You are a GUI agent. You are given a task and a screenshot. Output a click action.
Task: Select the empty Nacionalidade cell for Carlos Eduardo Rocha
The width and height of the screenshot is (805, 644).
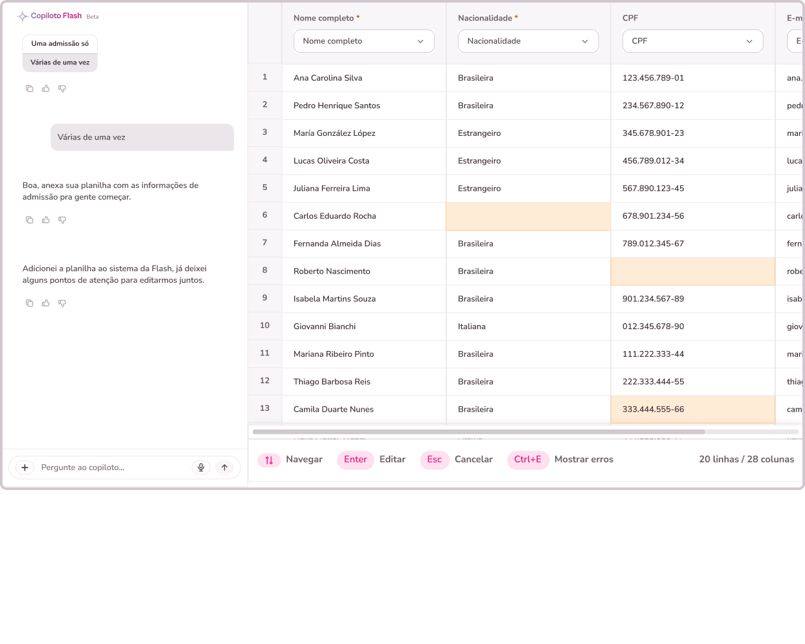click(528, 216)
